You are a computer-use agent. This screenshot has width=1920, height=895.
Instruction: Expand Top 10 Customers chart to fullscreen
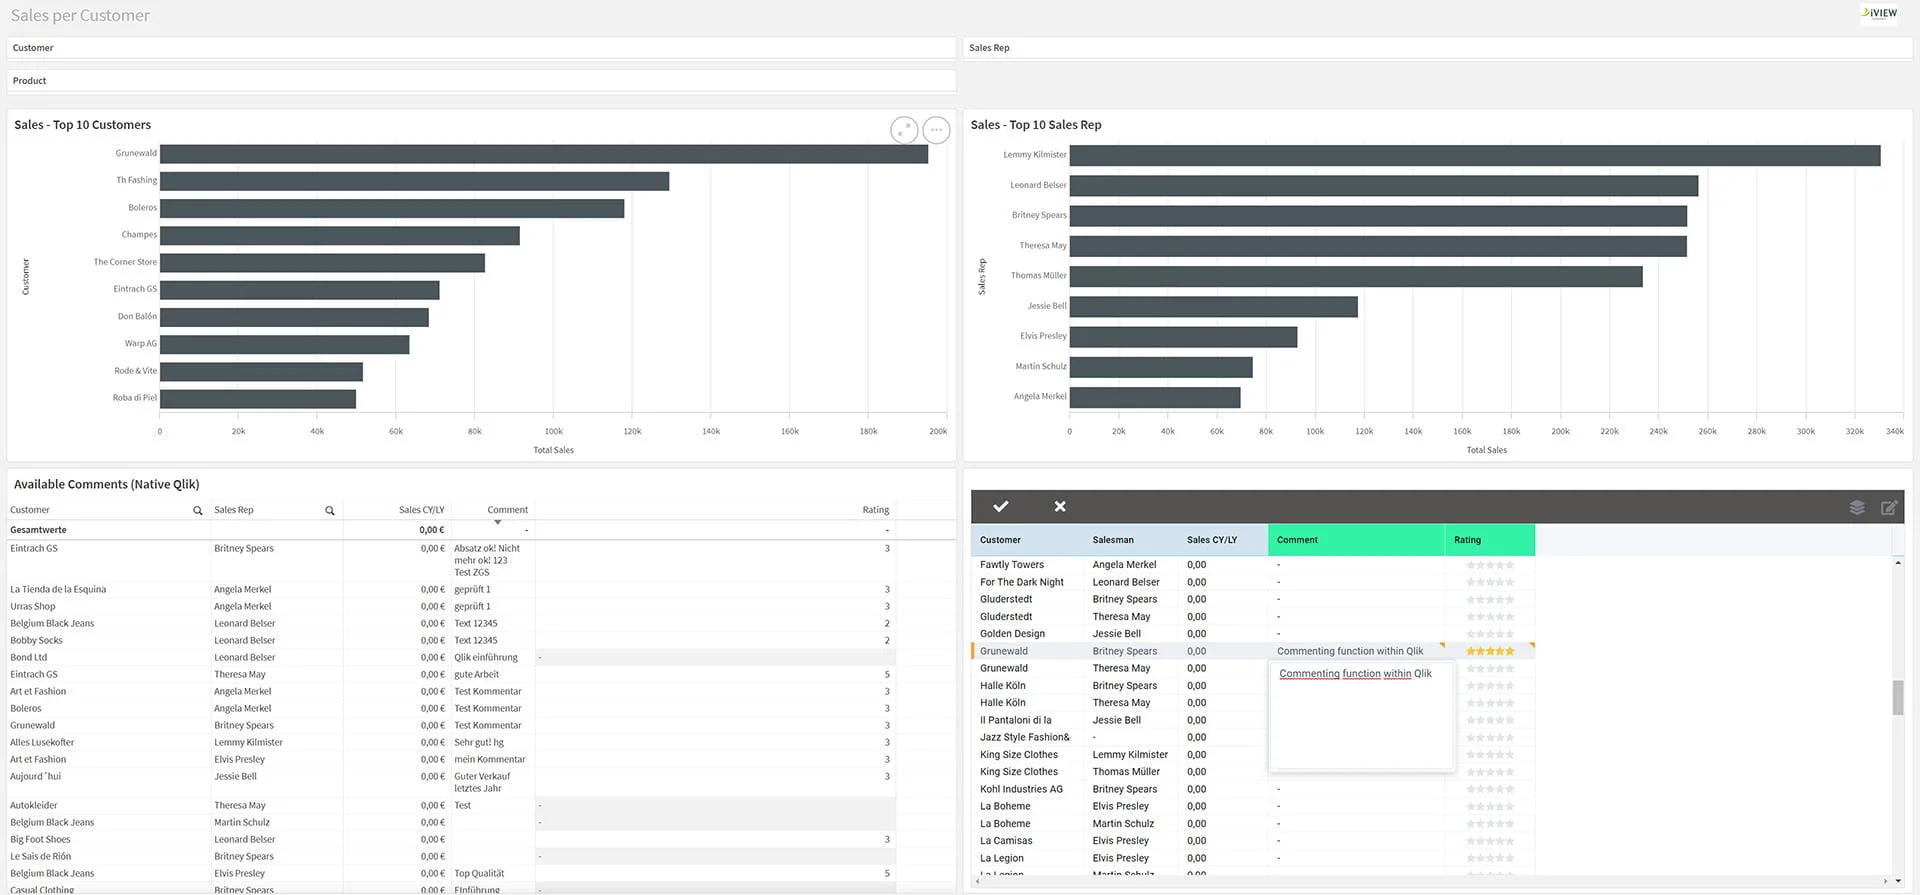tap(904, 130)
